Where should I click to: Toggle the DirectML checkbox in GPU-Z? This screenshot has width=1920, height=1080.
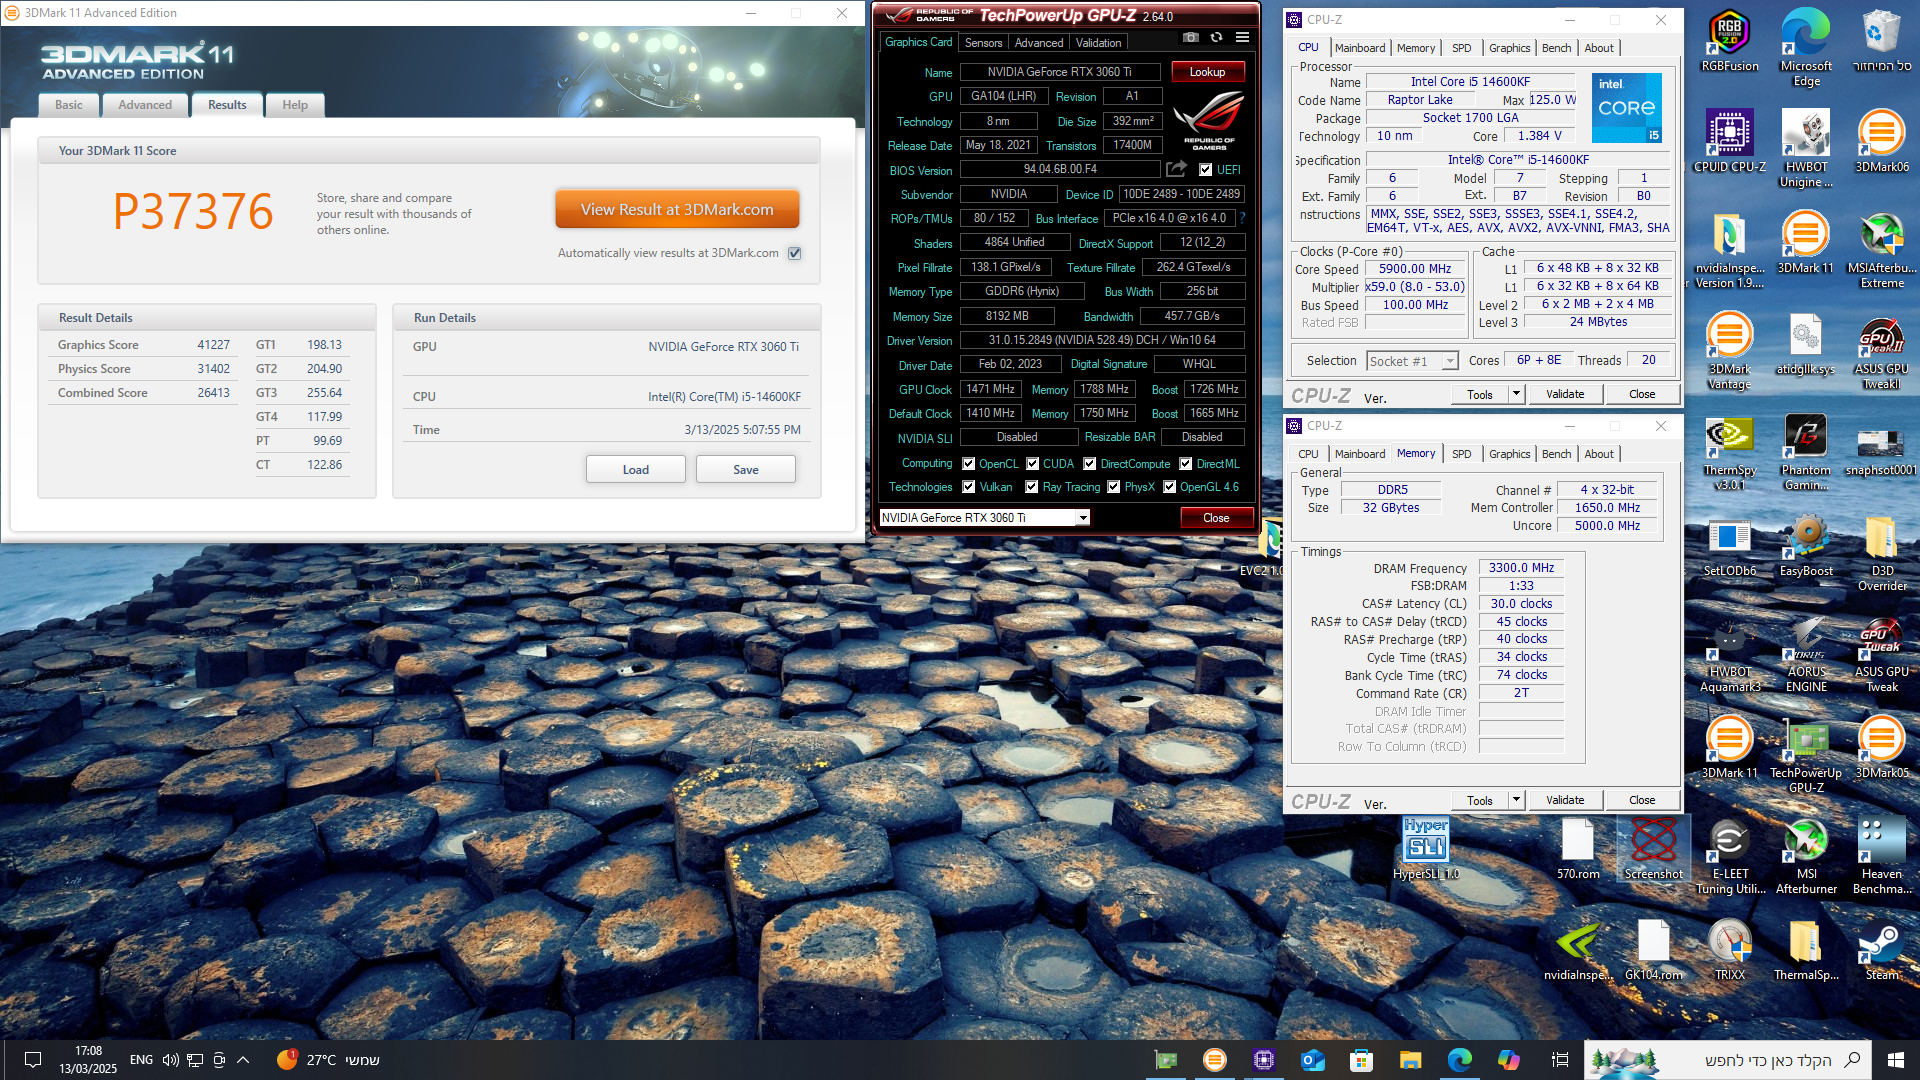coord(1185,464)
